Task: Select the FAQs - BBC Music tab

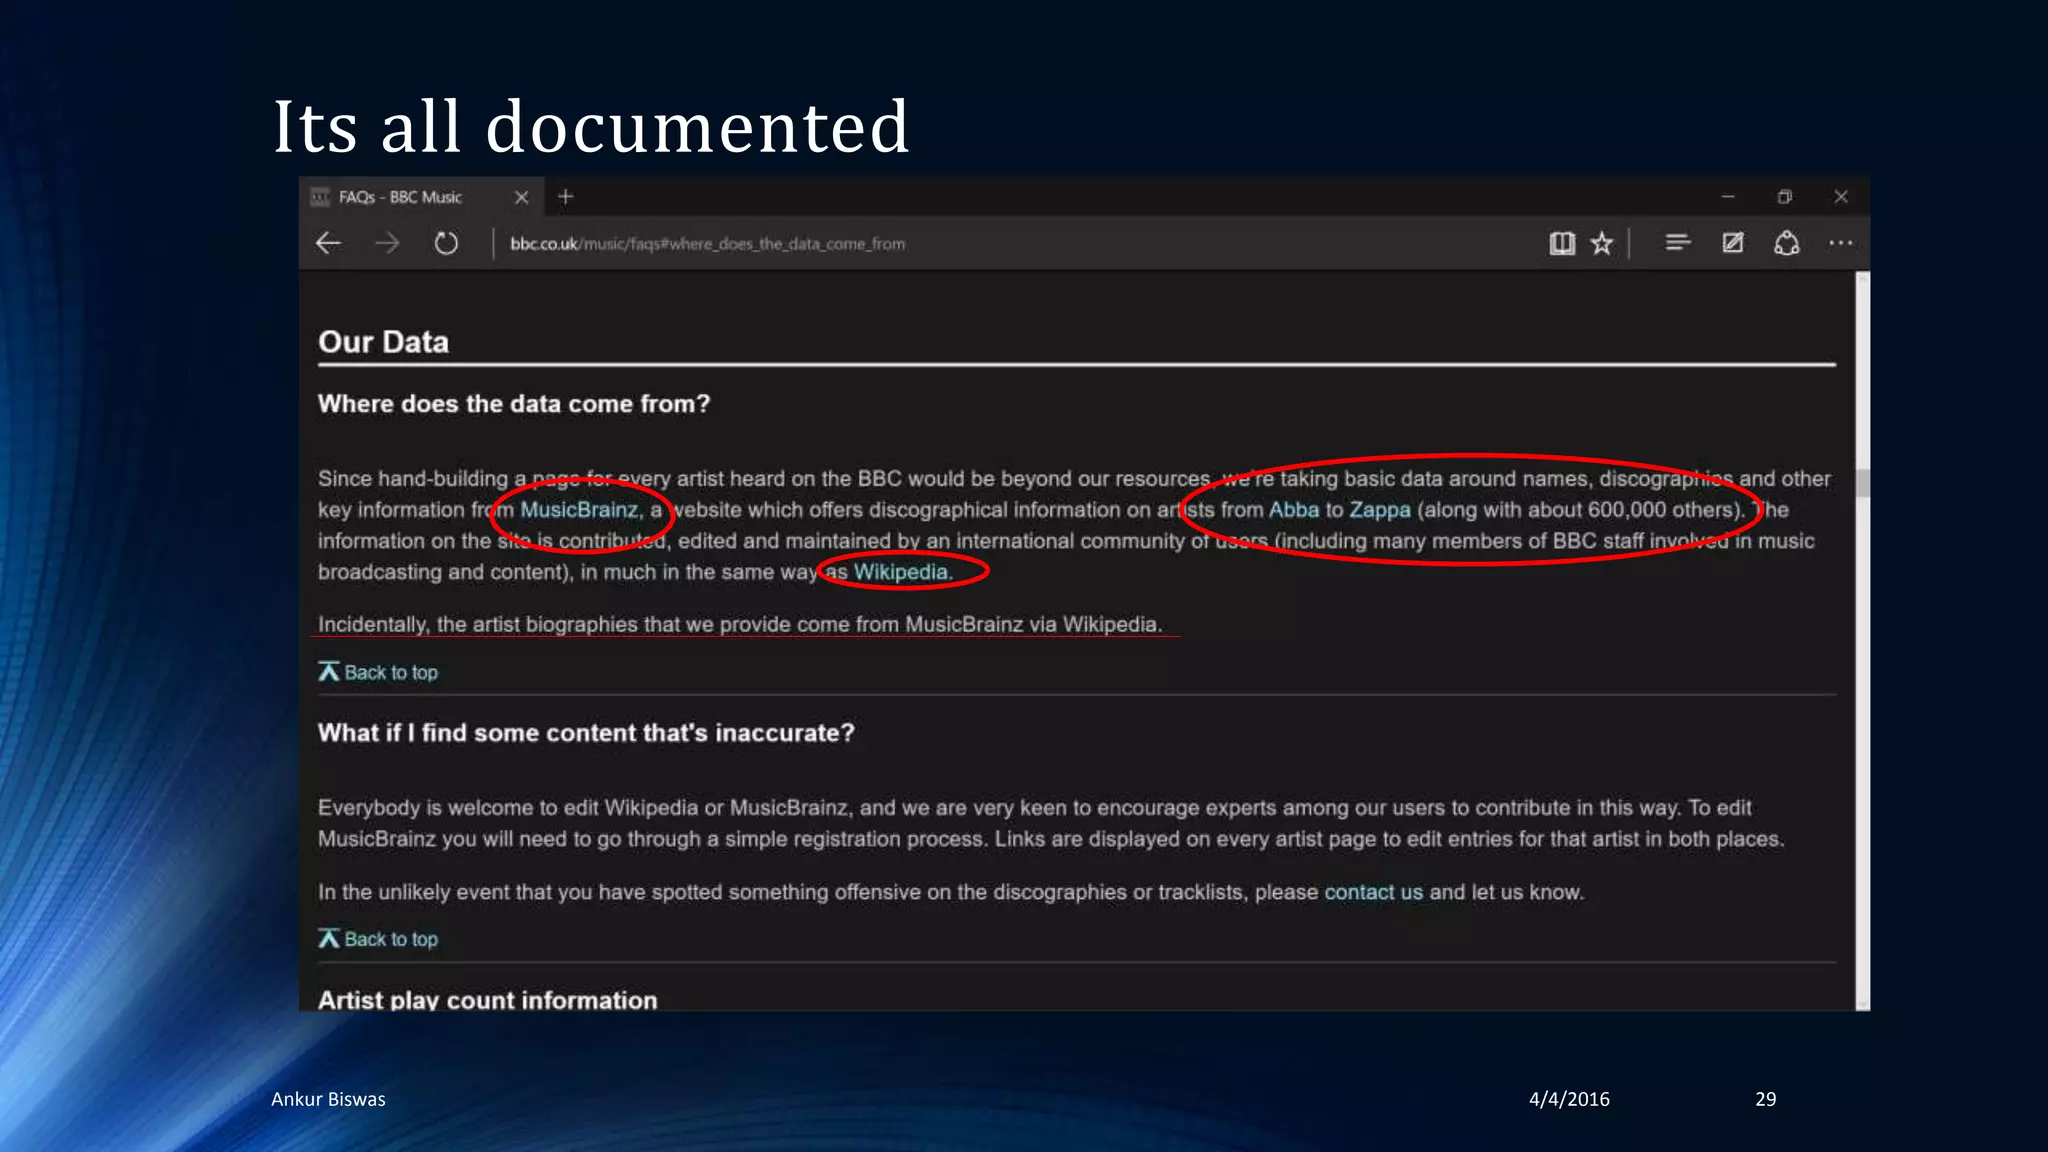Action: (400, 197)
